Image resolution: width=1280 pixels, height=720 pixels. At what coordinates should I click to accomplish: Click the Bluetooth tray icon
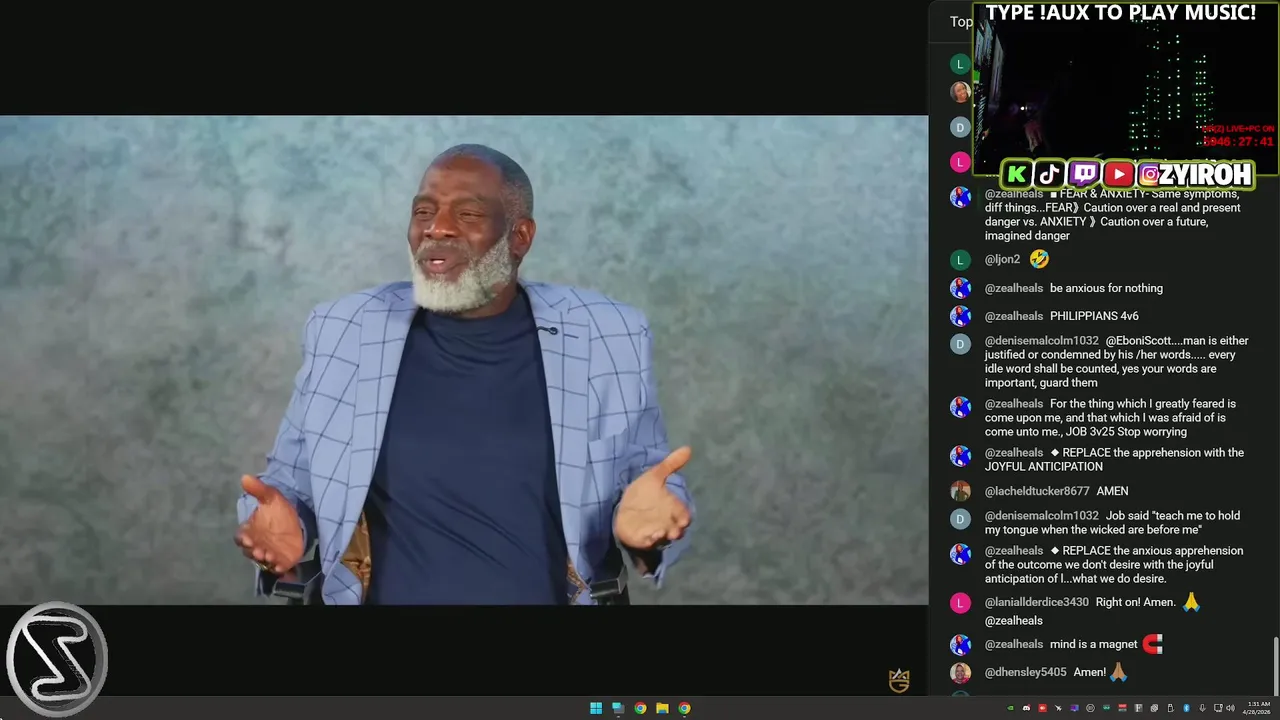[1186, 708]
